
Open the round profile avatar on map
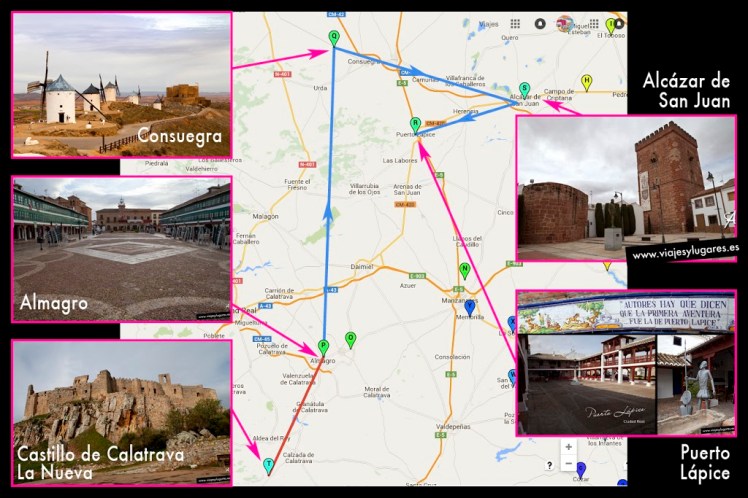click(x=565, y=22)
